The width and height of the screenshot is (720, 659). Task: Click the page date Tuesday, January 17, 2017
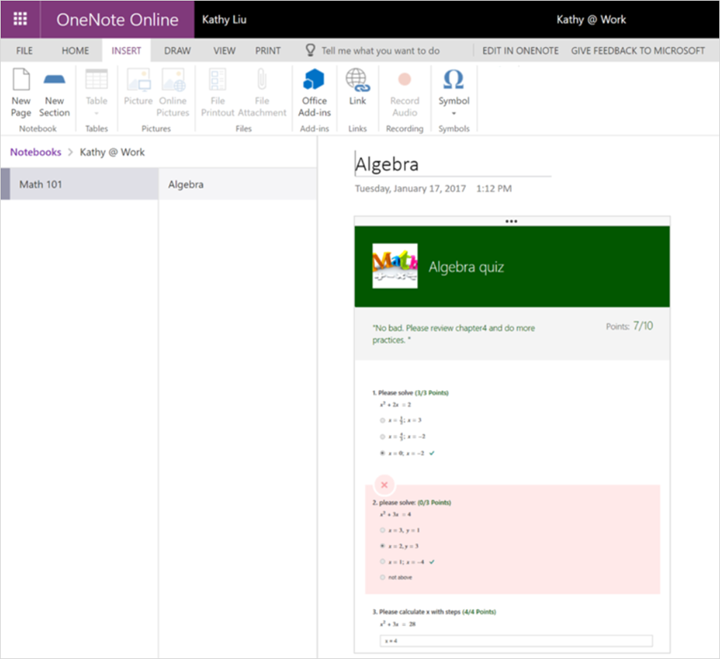tap(410, 188)
